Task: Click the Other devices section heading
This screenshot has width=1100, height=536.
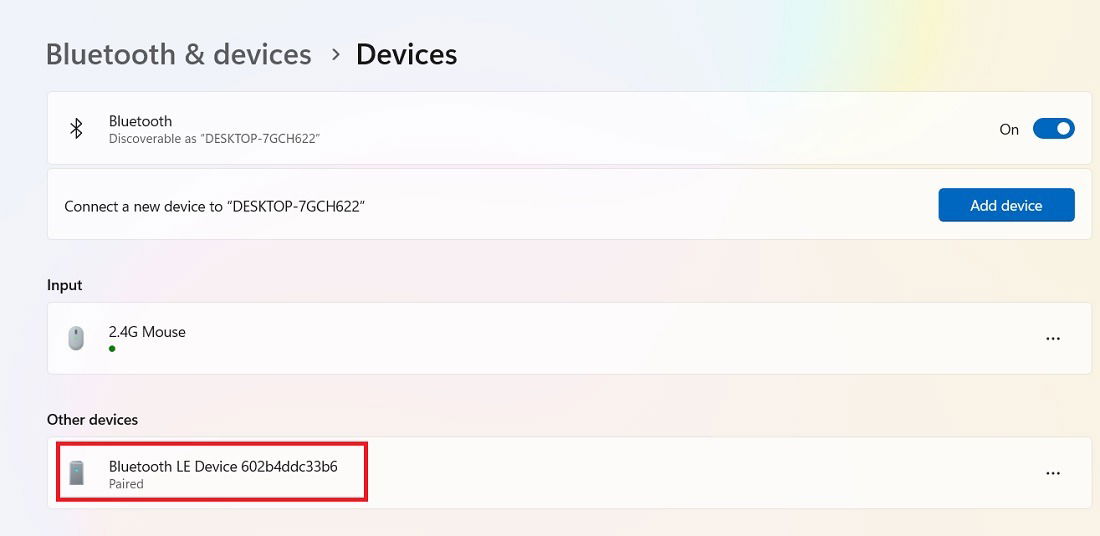Action: (93, 420)
